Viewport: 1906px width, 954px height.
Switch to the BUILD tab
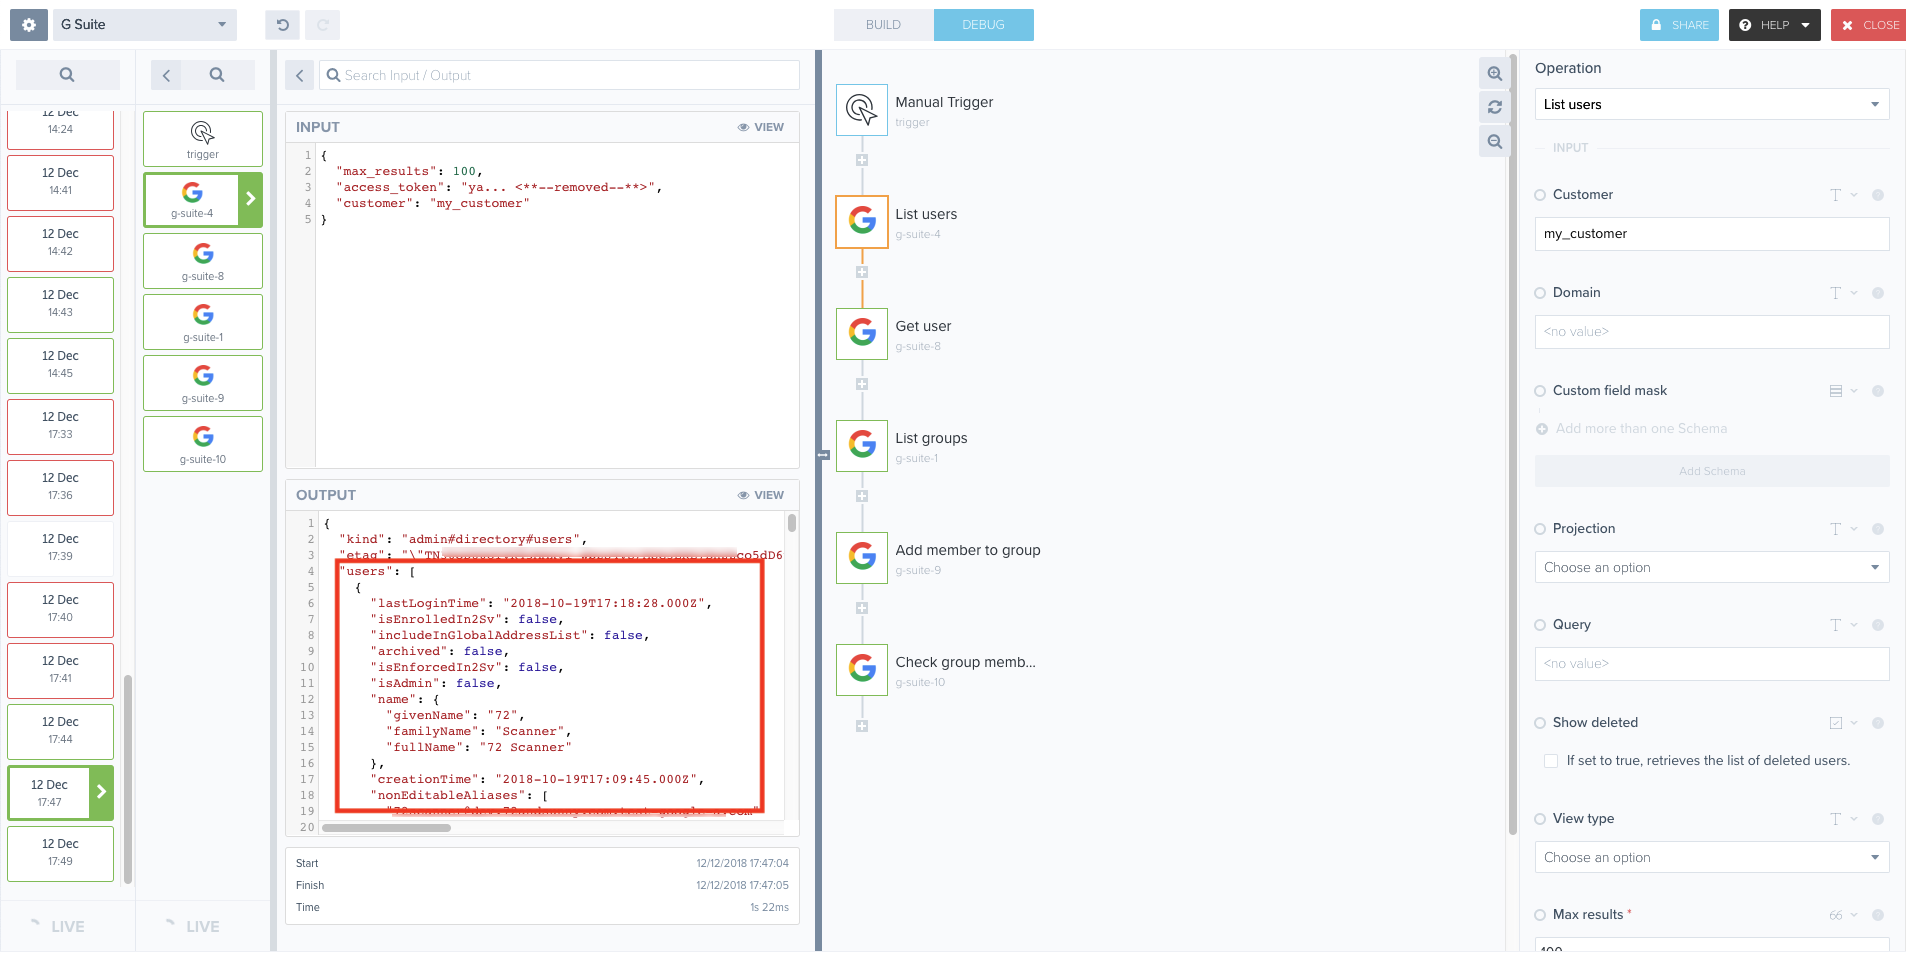[x=883, y=25]
